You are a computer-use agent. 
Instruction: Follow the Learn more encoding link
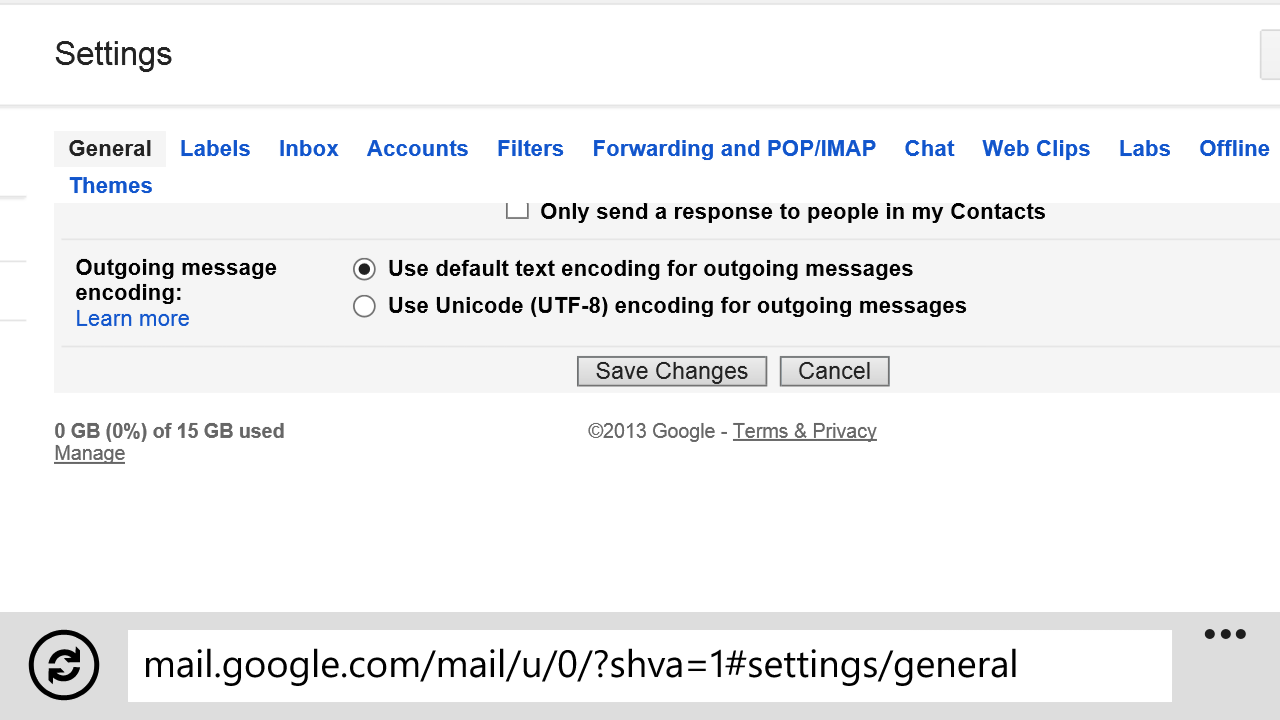point(132,319)
